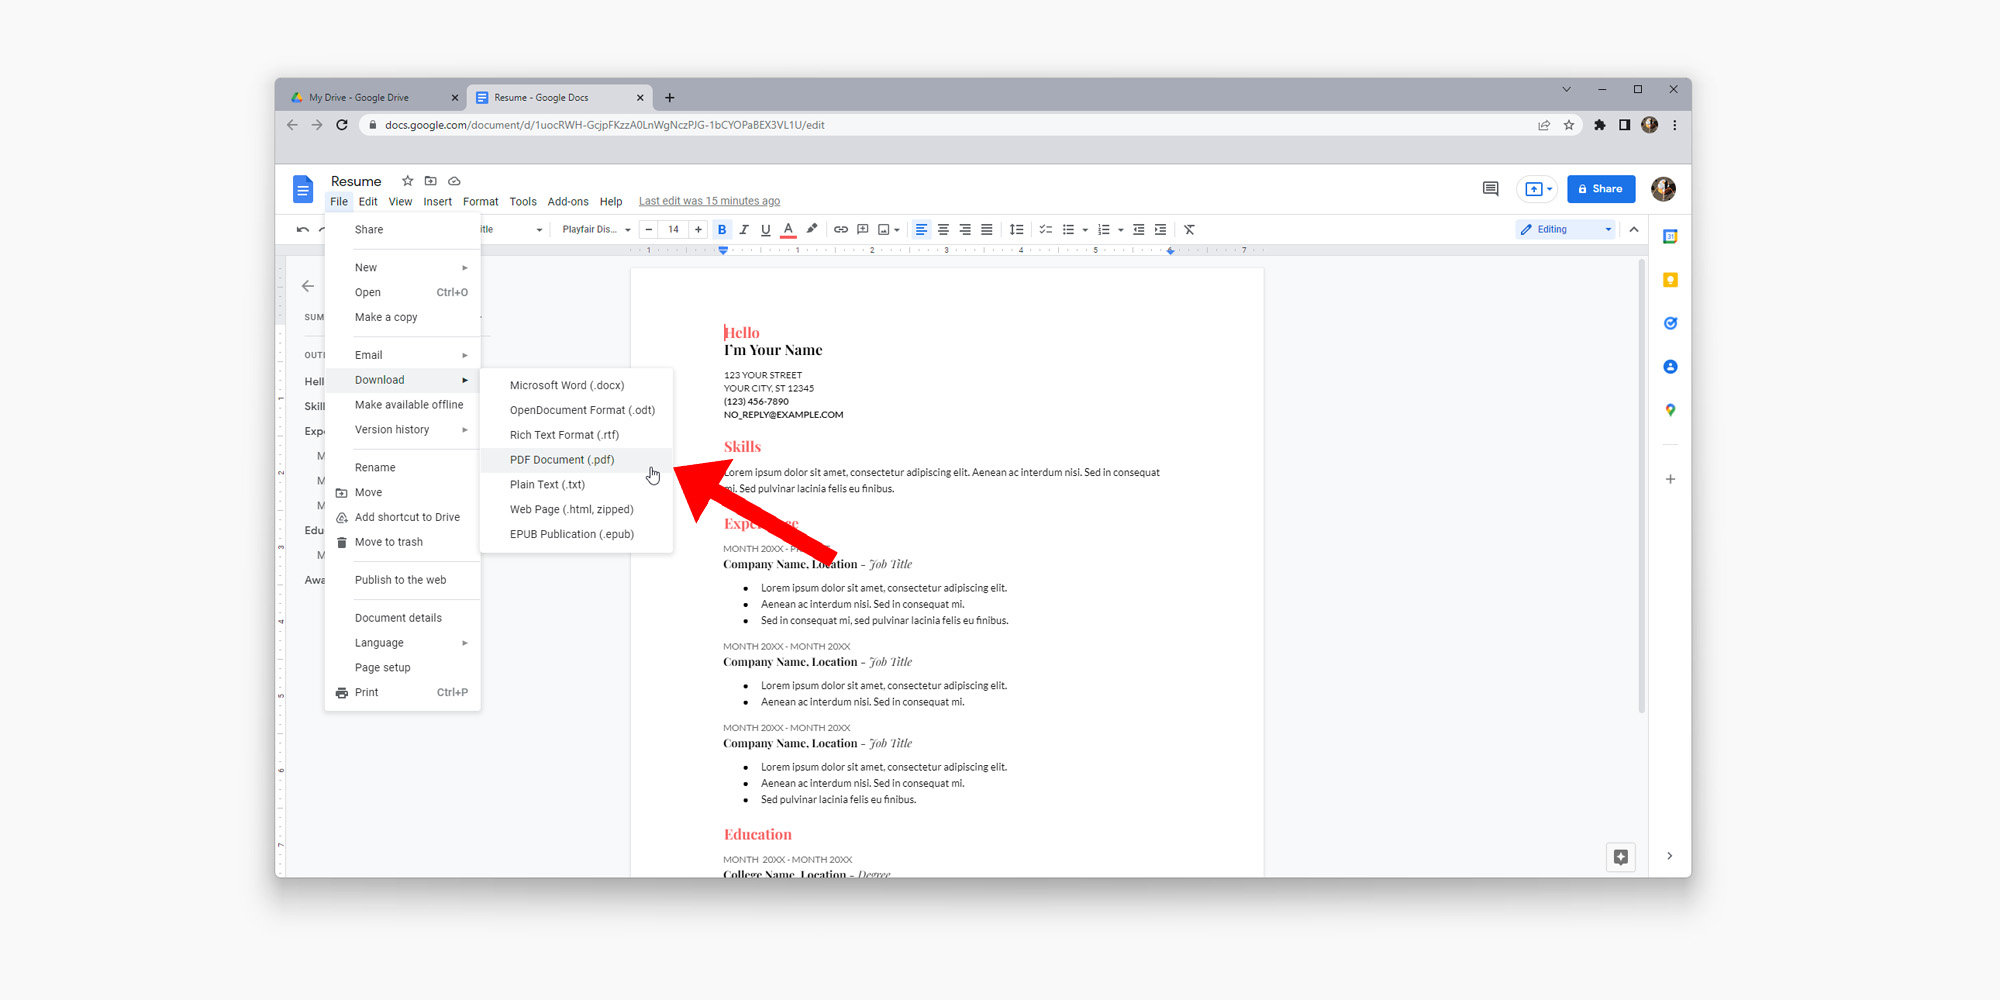Open comment history icon near Share

(1489, 188)
